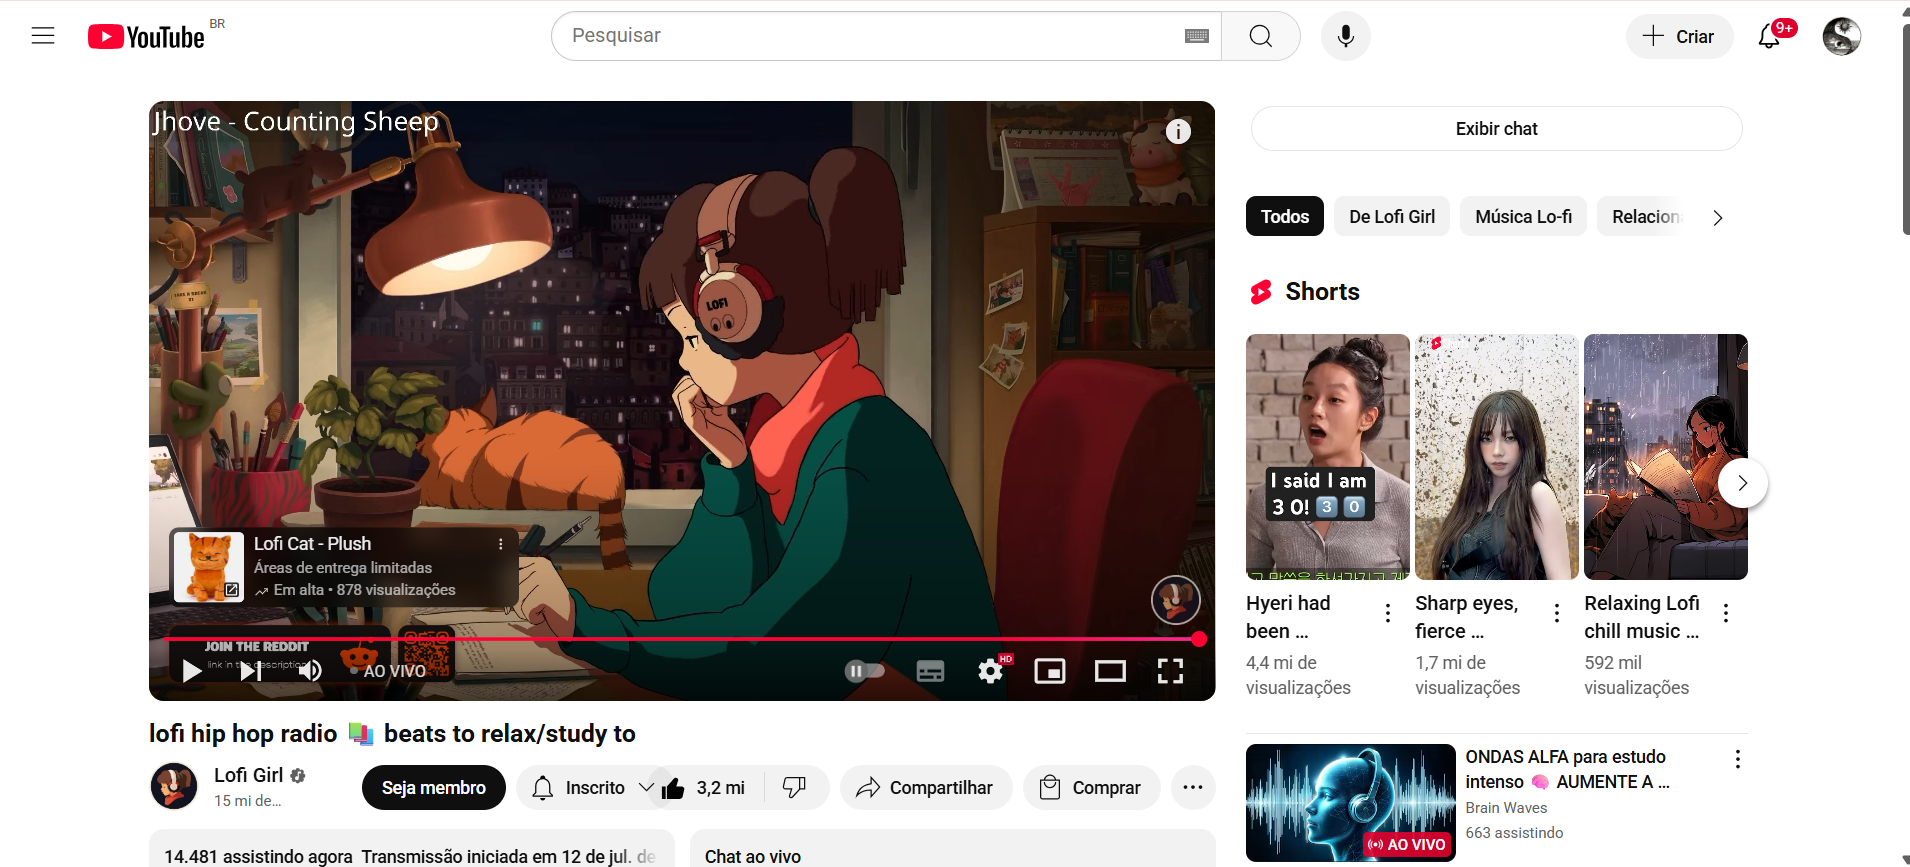The image size is (1910, 867).
Task: Click Chat ao vivo panel header
Action: (x=952, y=848)
